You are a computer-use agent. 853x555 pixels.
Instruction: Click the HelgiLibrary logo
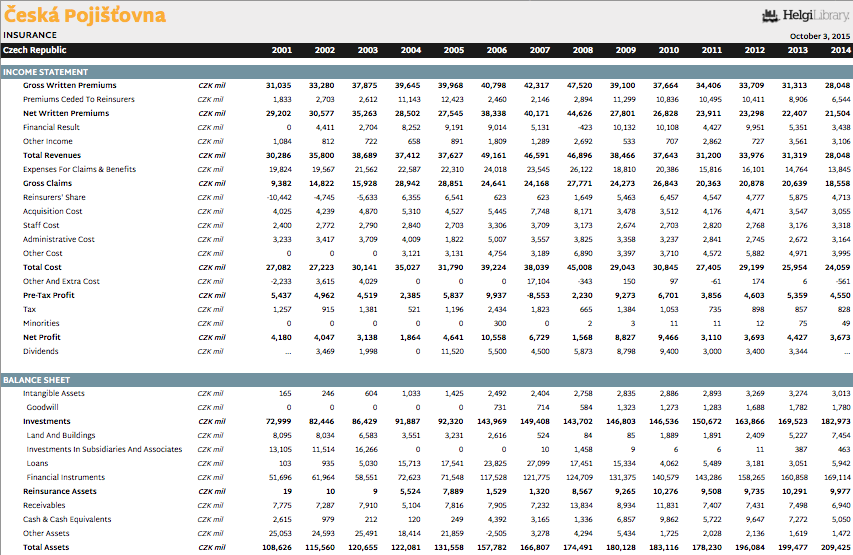805,16
